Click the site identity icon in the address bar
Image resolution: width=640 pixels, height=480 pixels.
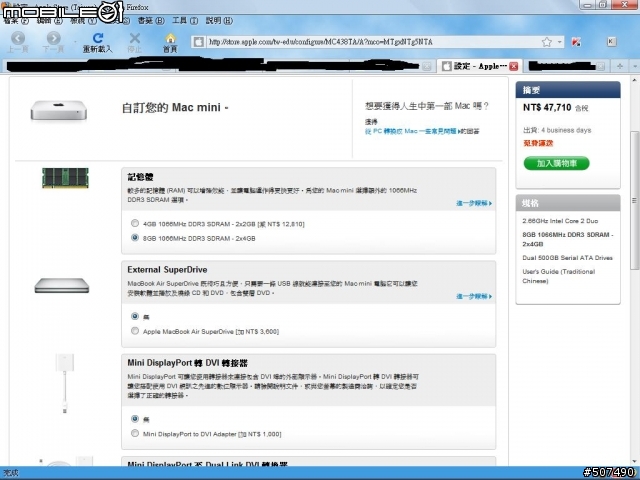199,42
